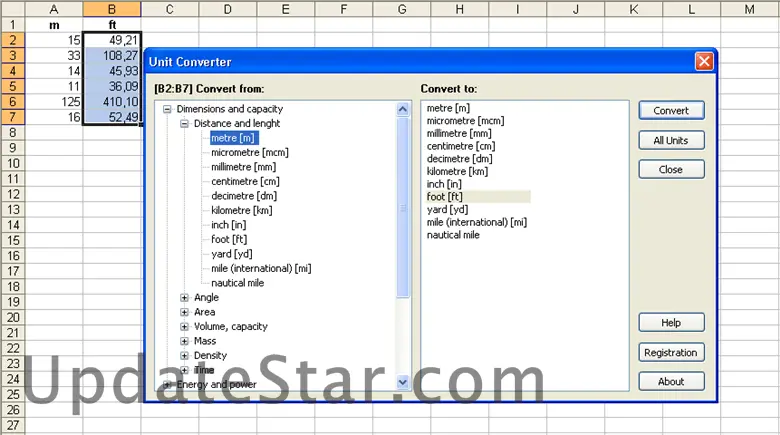This screenshot has width=780, height=435.
Task: Choose millimetre [mm] in Convert to list
Action: tap(459, 133)
